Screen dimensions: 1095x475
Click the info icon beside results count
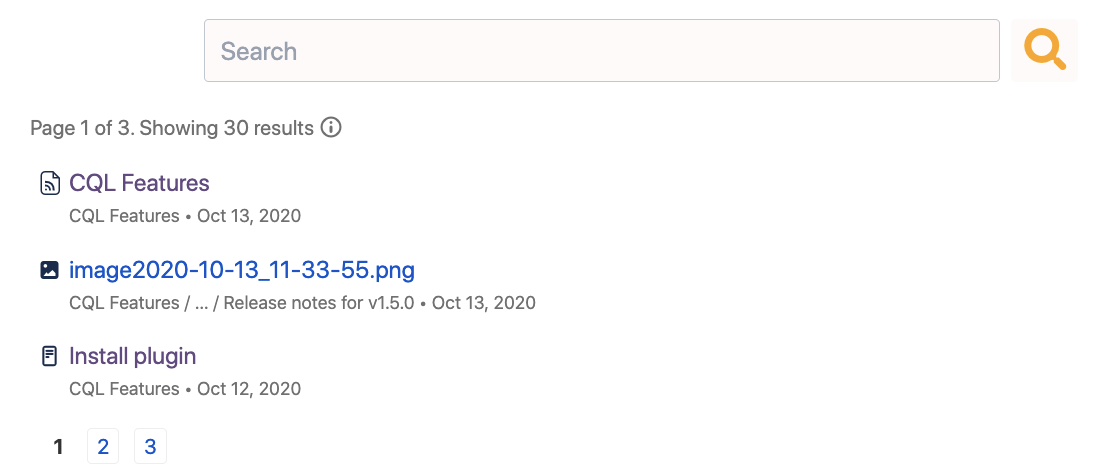coord(331,128)
